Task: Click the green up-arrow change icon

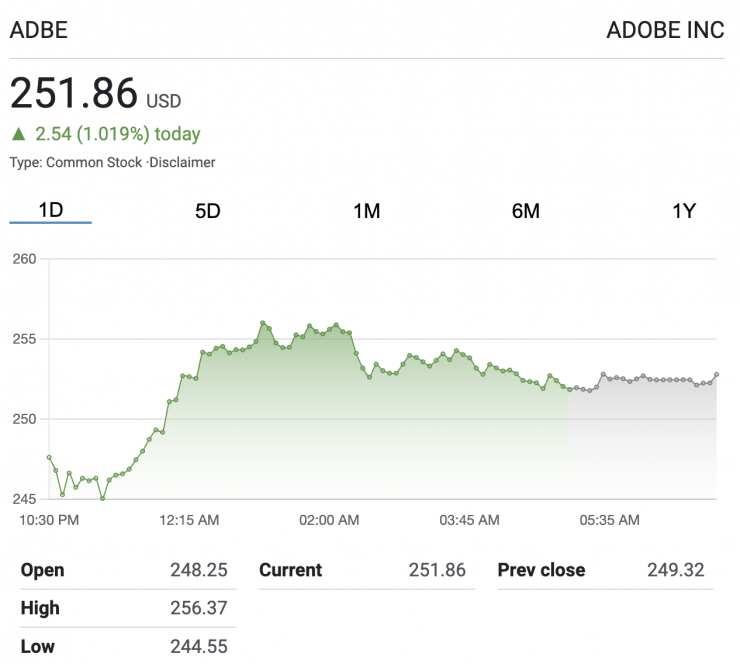Action: point(18,134)
